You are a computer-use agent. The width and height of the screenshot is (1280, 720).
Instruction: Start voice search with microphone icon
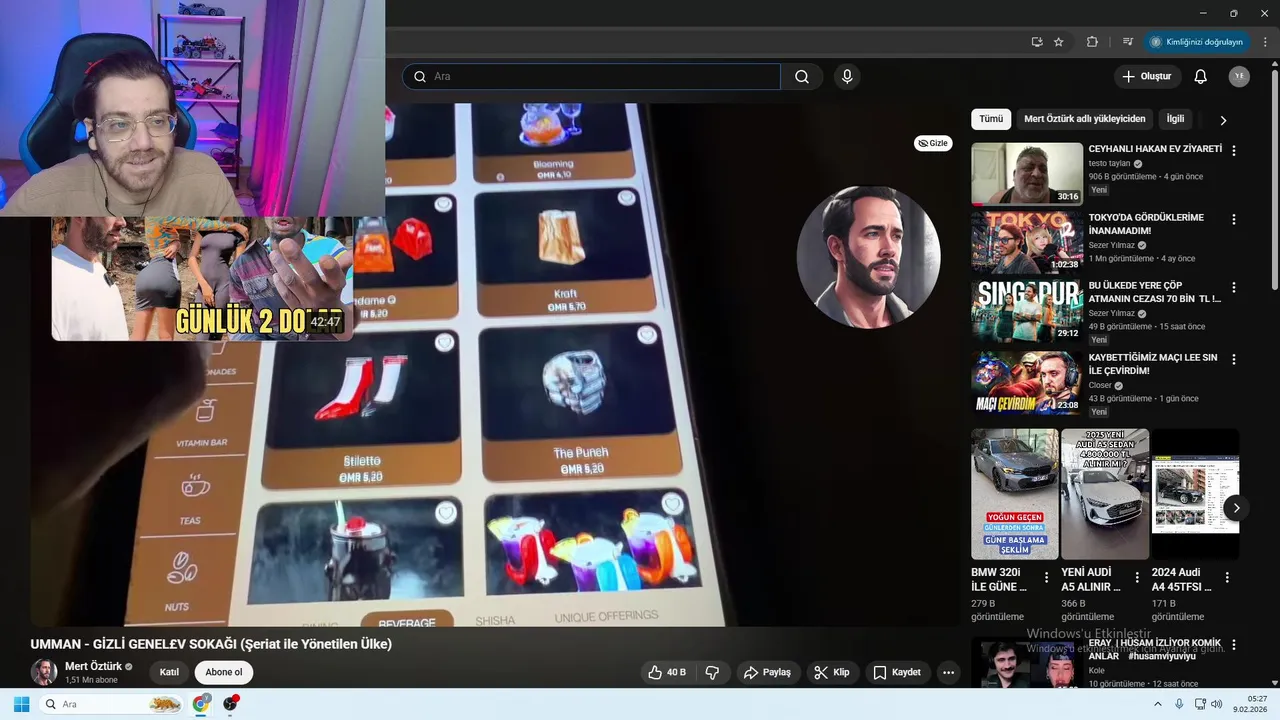pos(847,77)
